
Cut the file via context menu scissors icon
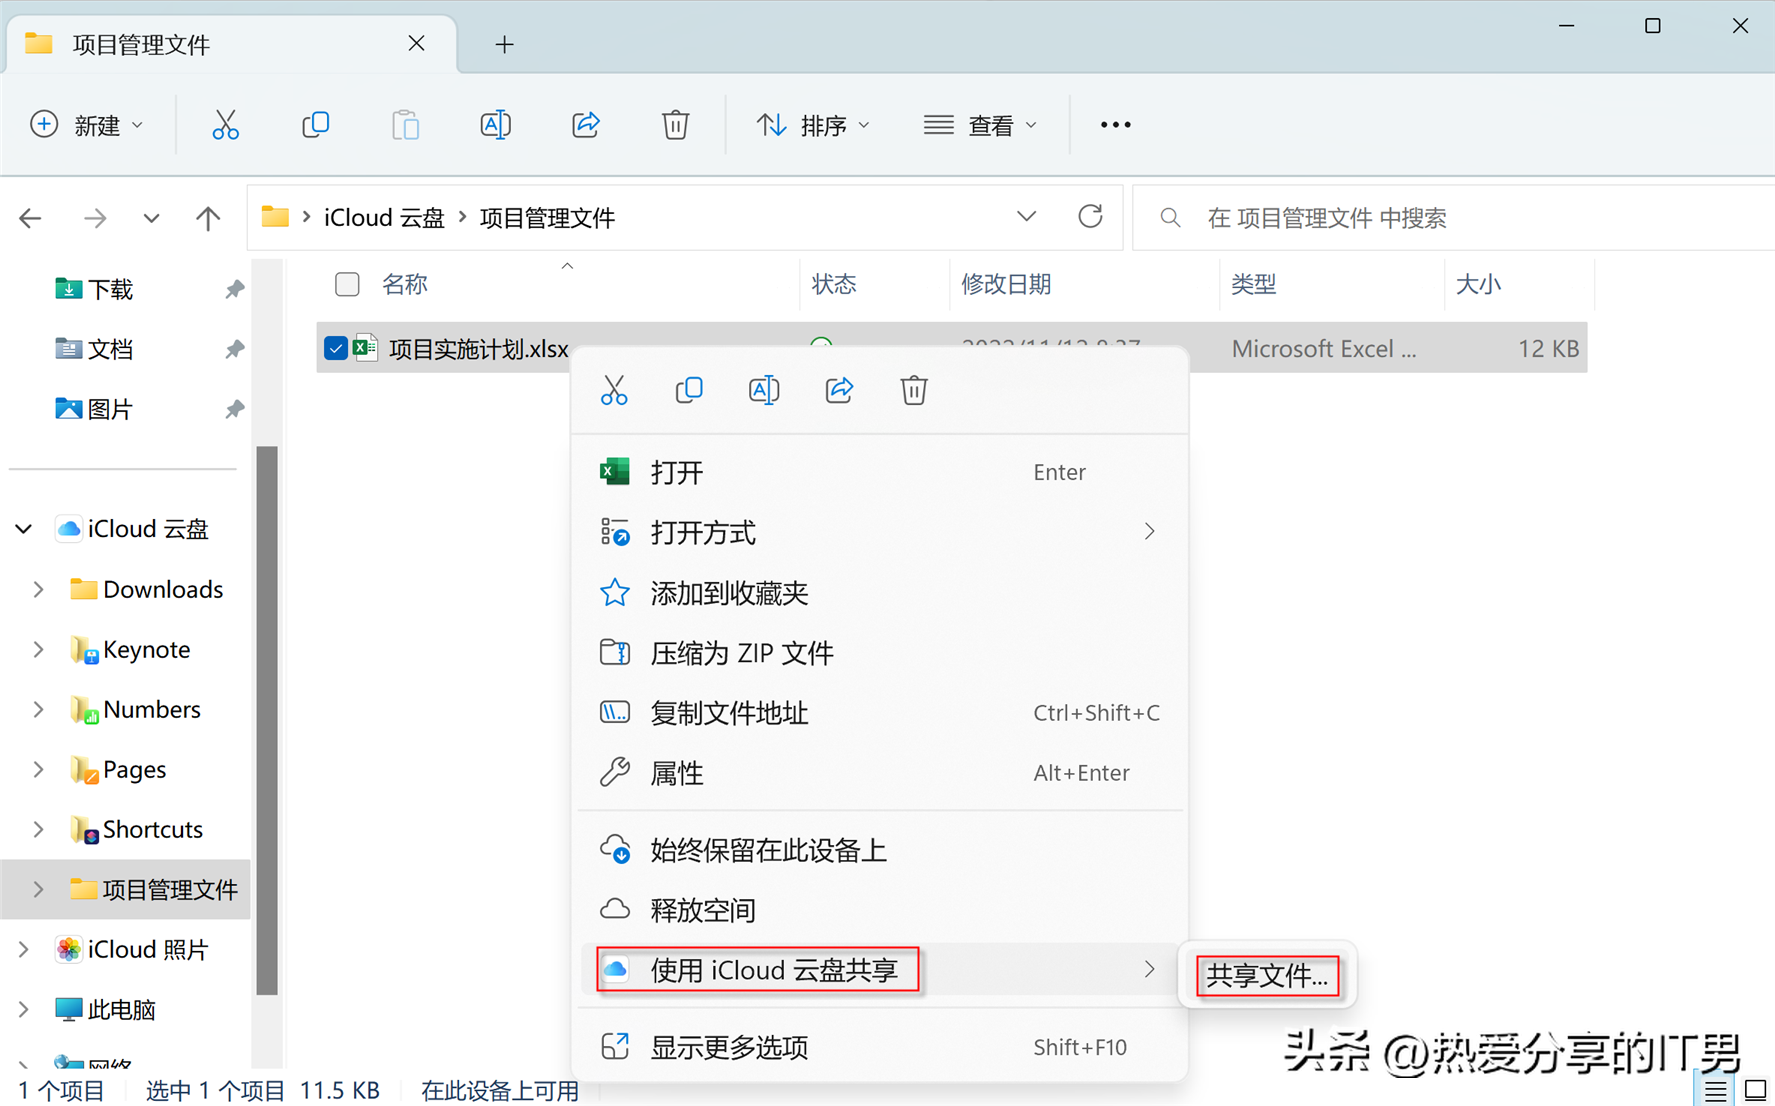tap(614, 390)
